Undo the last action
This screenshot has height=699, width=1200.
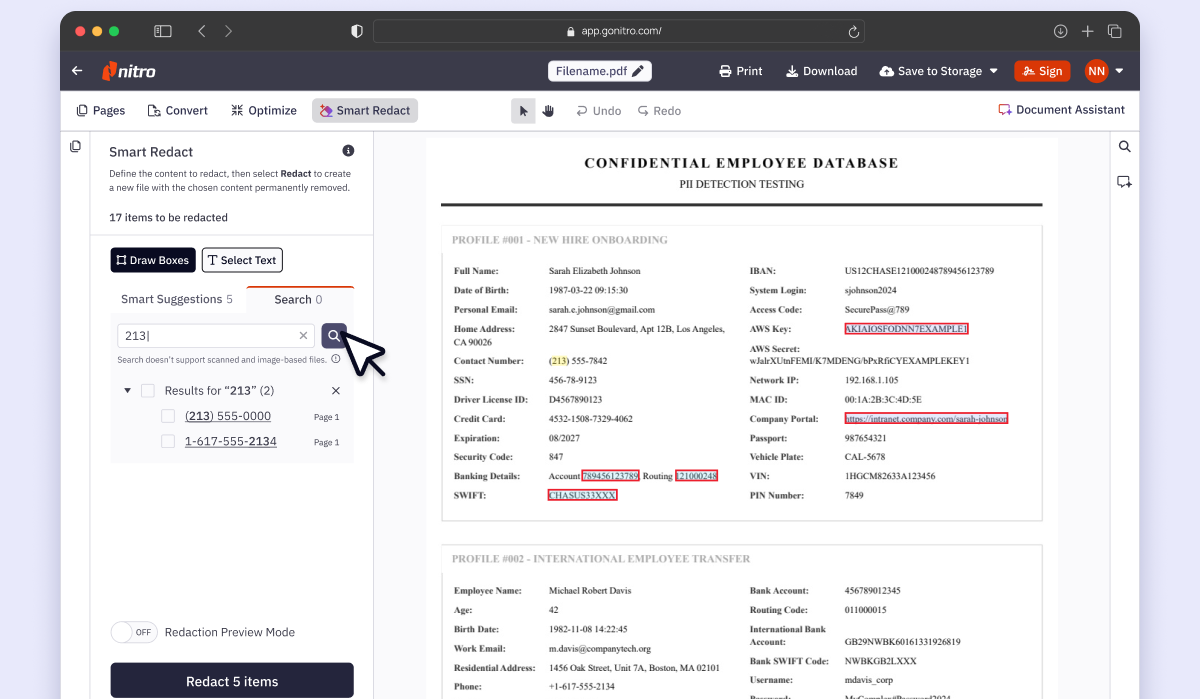(x=599, y=111)
